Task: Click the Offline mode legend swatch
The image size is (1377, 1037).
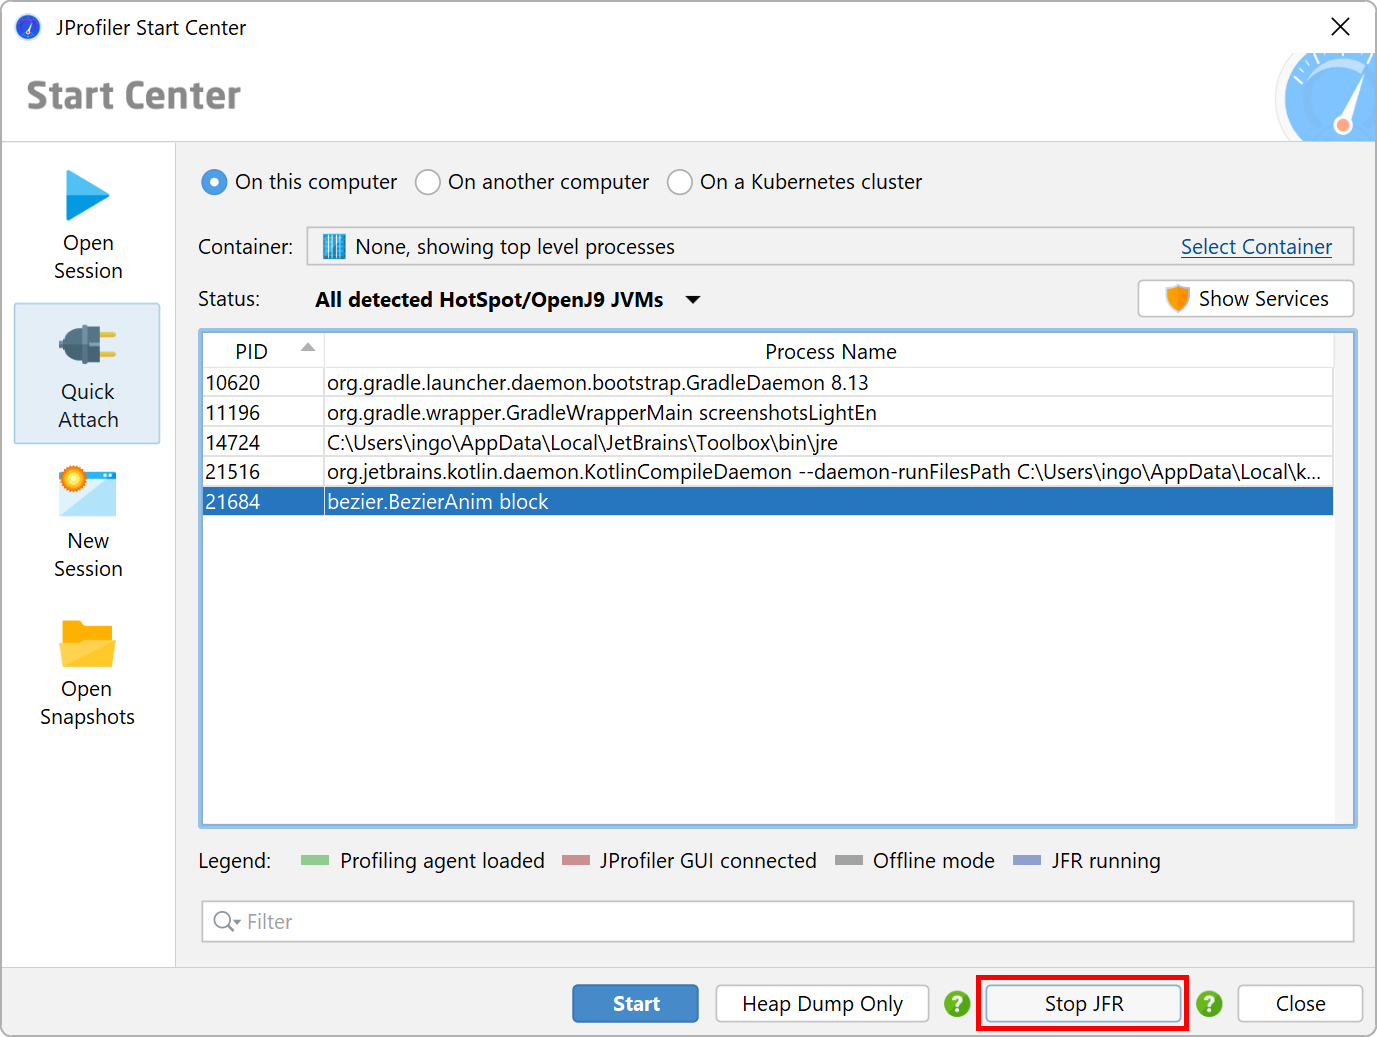Action: (849, 861)
